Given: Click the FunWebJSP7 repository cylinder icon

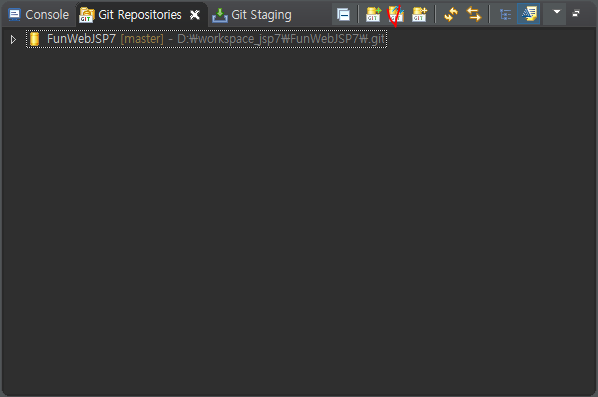Looking at the screenshot, I should (35, 39).
